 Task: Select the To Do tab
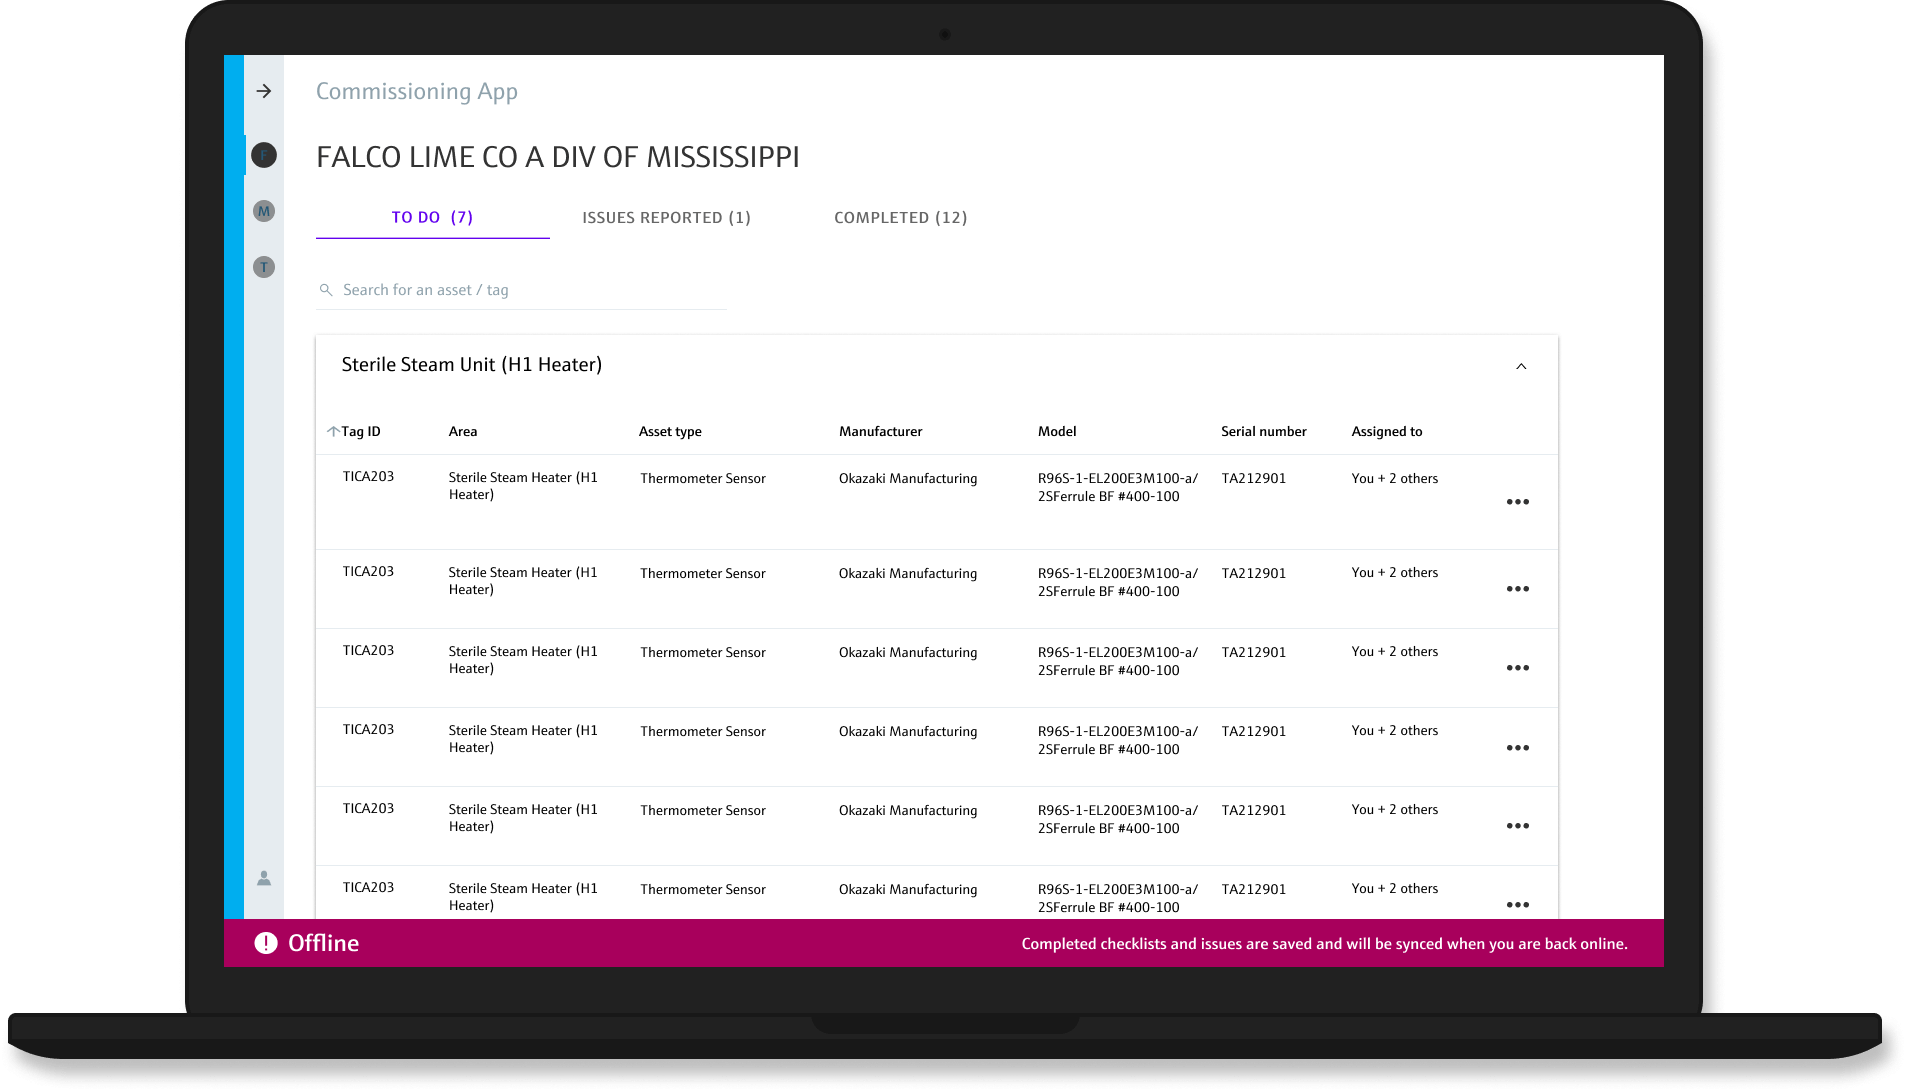432,218
